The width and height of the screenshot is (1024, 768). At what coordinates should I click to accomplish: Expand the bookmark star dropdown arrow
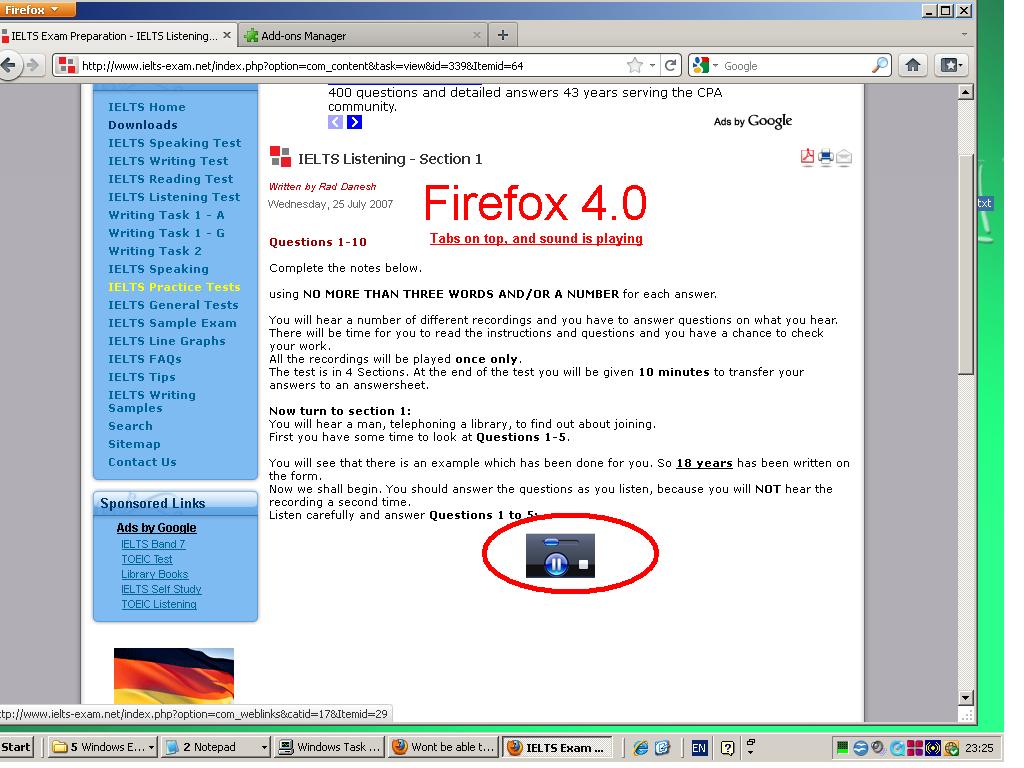pos(652,65)
